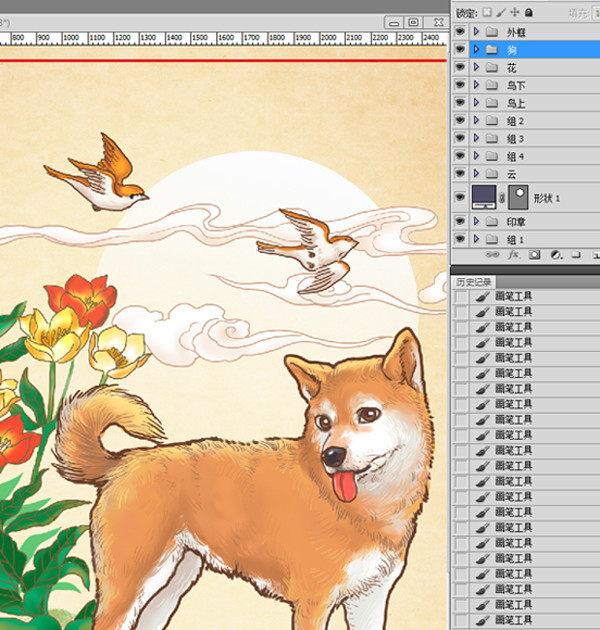The width and height of the screenshot is (600, 630).
Task: Select the 花 layer name
Action: click(x=511, y=68)
